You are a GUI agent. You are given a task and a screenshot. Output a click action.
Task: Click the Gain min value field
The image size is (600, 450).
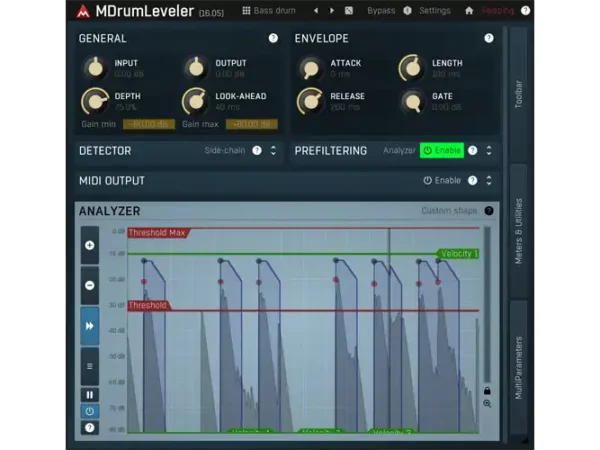click(x=149, y=124)
